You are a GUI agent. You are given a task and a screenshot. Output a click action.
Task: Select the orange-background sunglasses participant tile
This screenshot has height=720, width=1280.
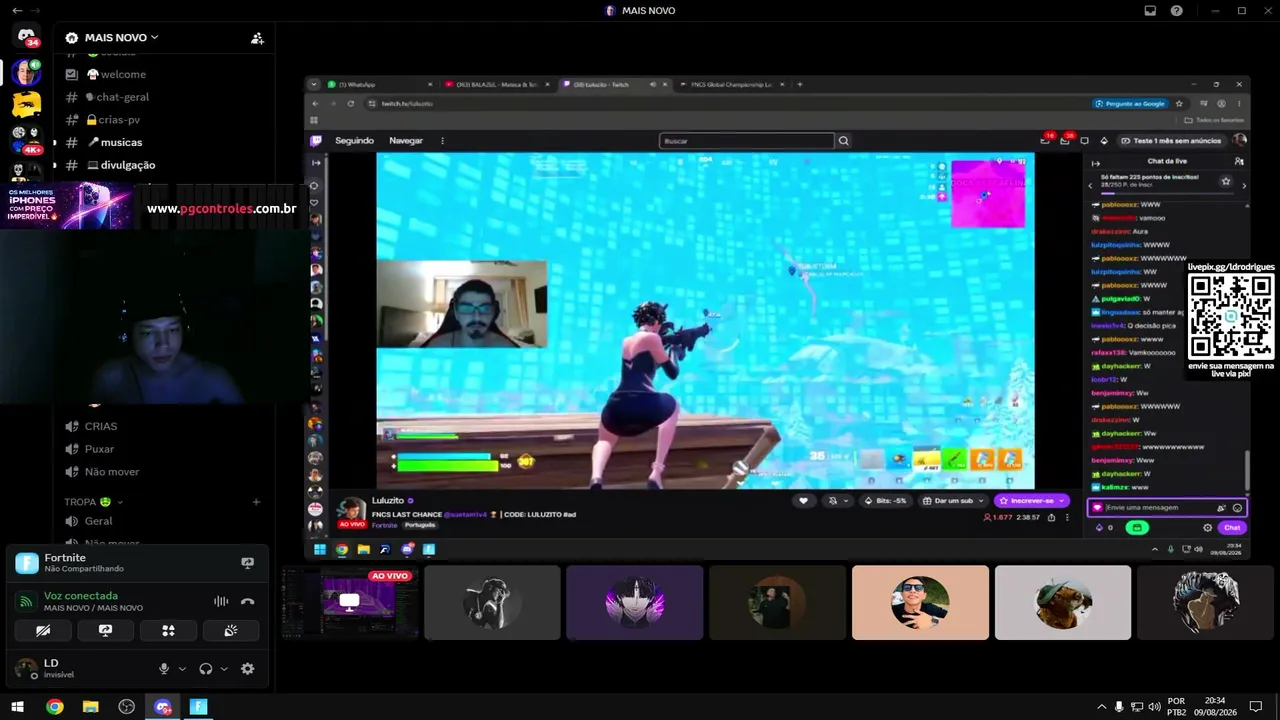(x=920, y=603)
